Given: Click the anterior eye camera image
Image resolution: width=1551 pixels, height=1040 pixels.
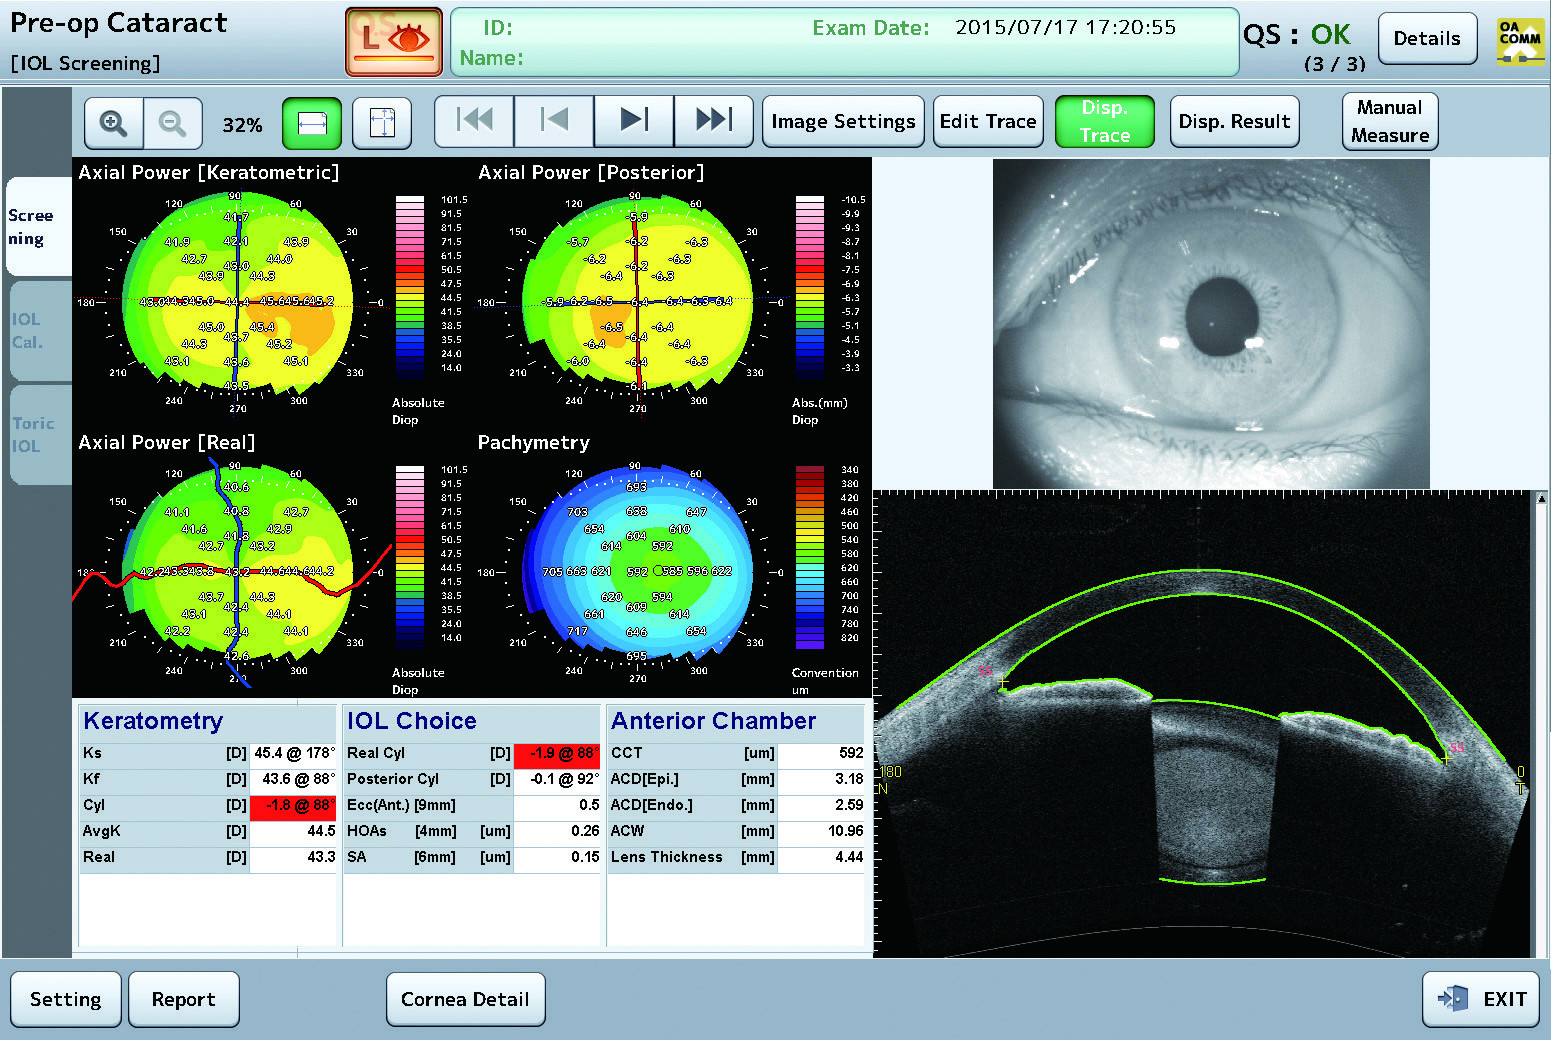Looking at the screenshot, I should 1210,323.
